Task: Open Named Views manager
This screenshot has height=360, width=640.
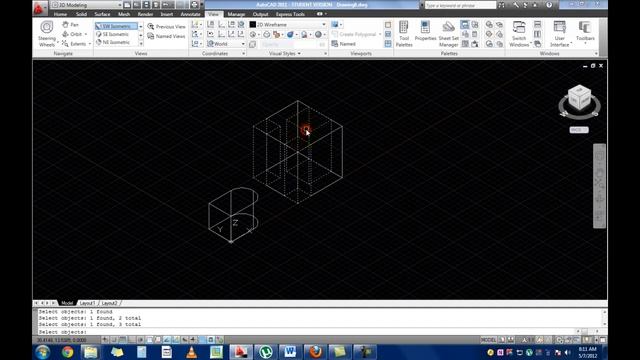Action: click(166, 36)
